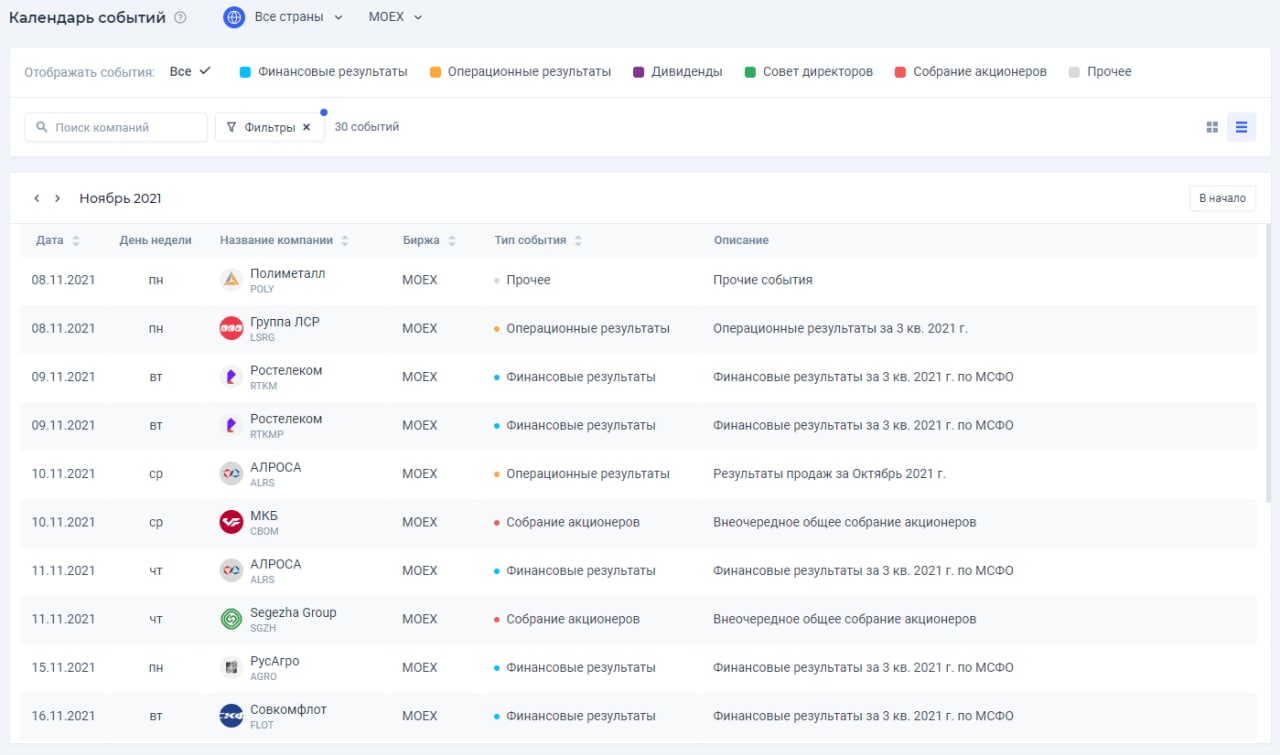Click Результаты продаж за Октябрь 2021 г.

click(829, 474)
